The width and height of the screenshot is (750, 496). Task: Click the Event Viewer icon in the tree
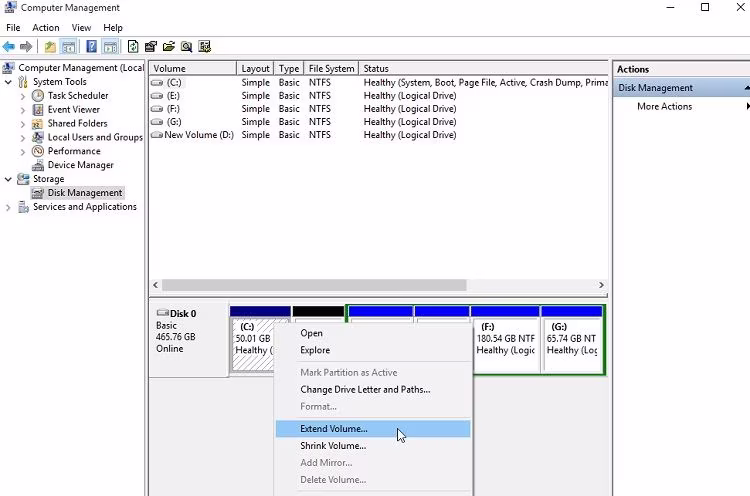point(38,110)
